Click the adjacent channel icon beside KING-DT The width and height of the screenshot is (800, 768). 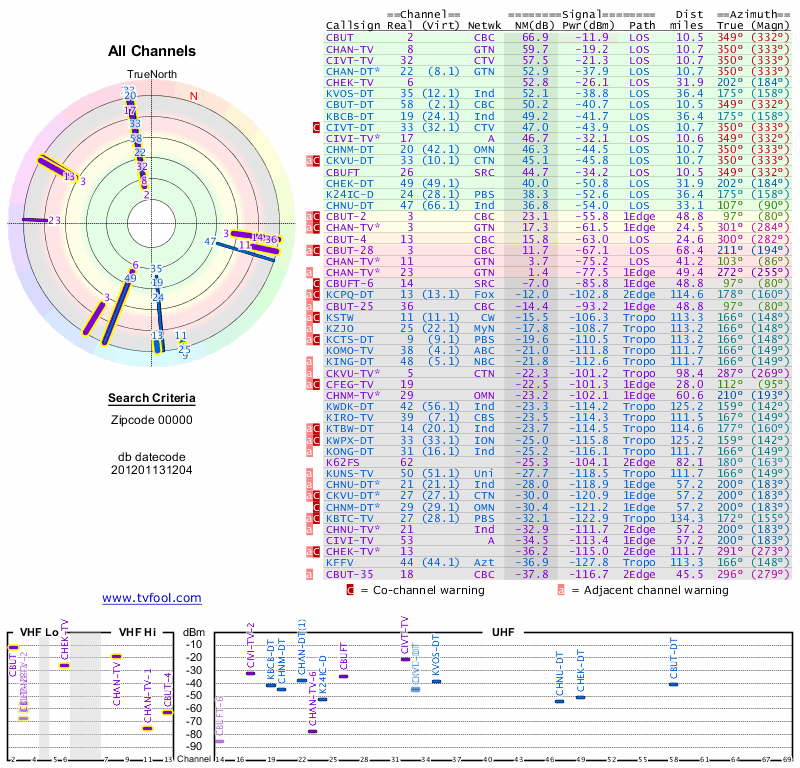[309, 362]
